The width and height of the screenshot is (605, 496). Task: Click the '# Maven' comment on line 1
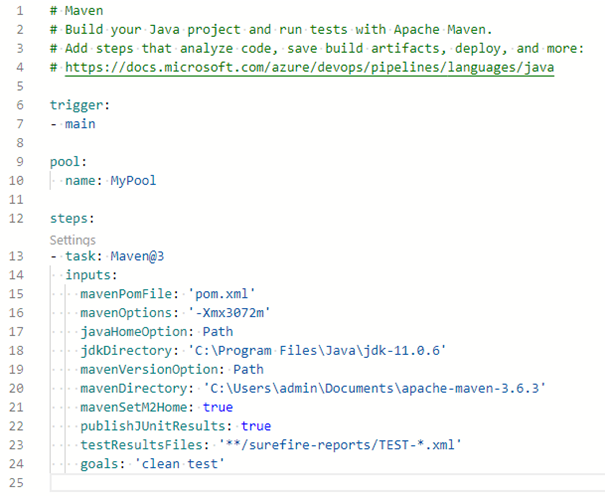coord(76,11)
